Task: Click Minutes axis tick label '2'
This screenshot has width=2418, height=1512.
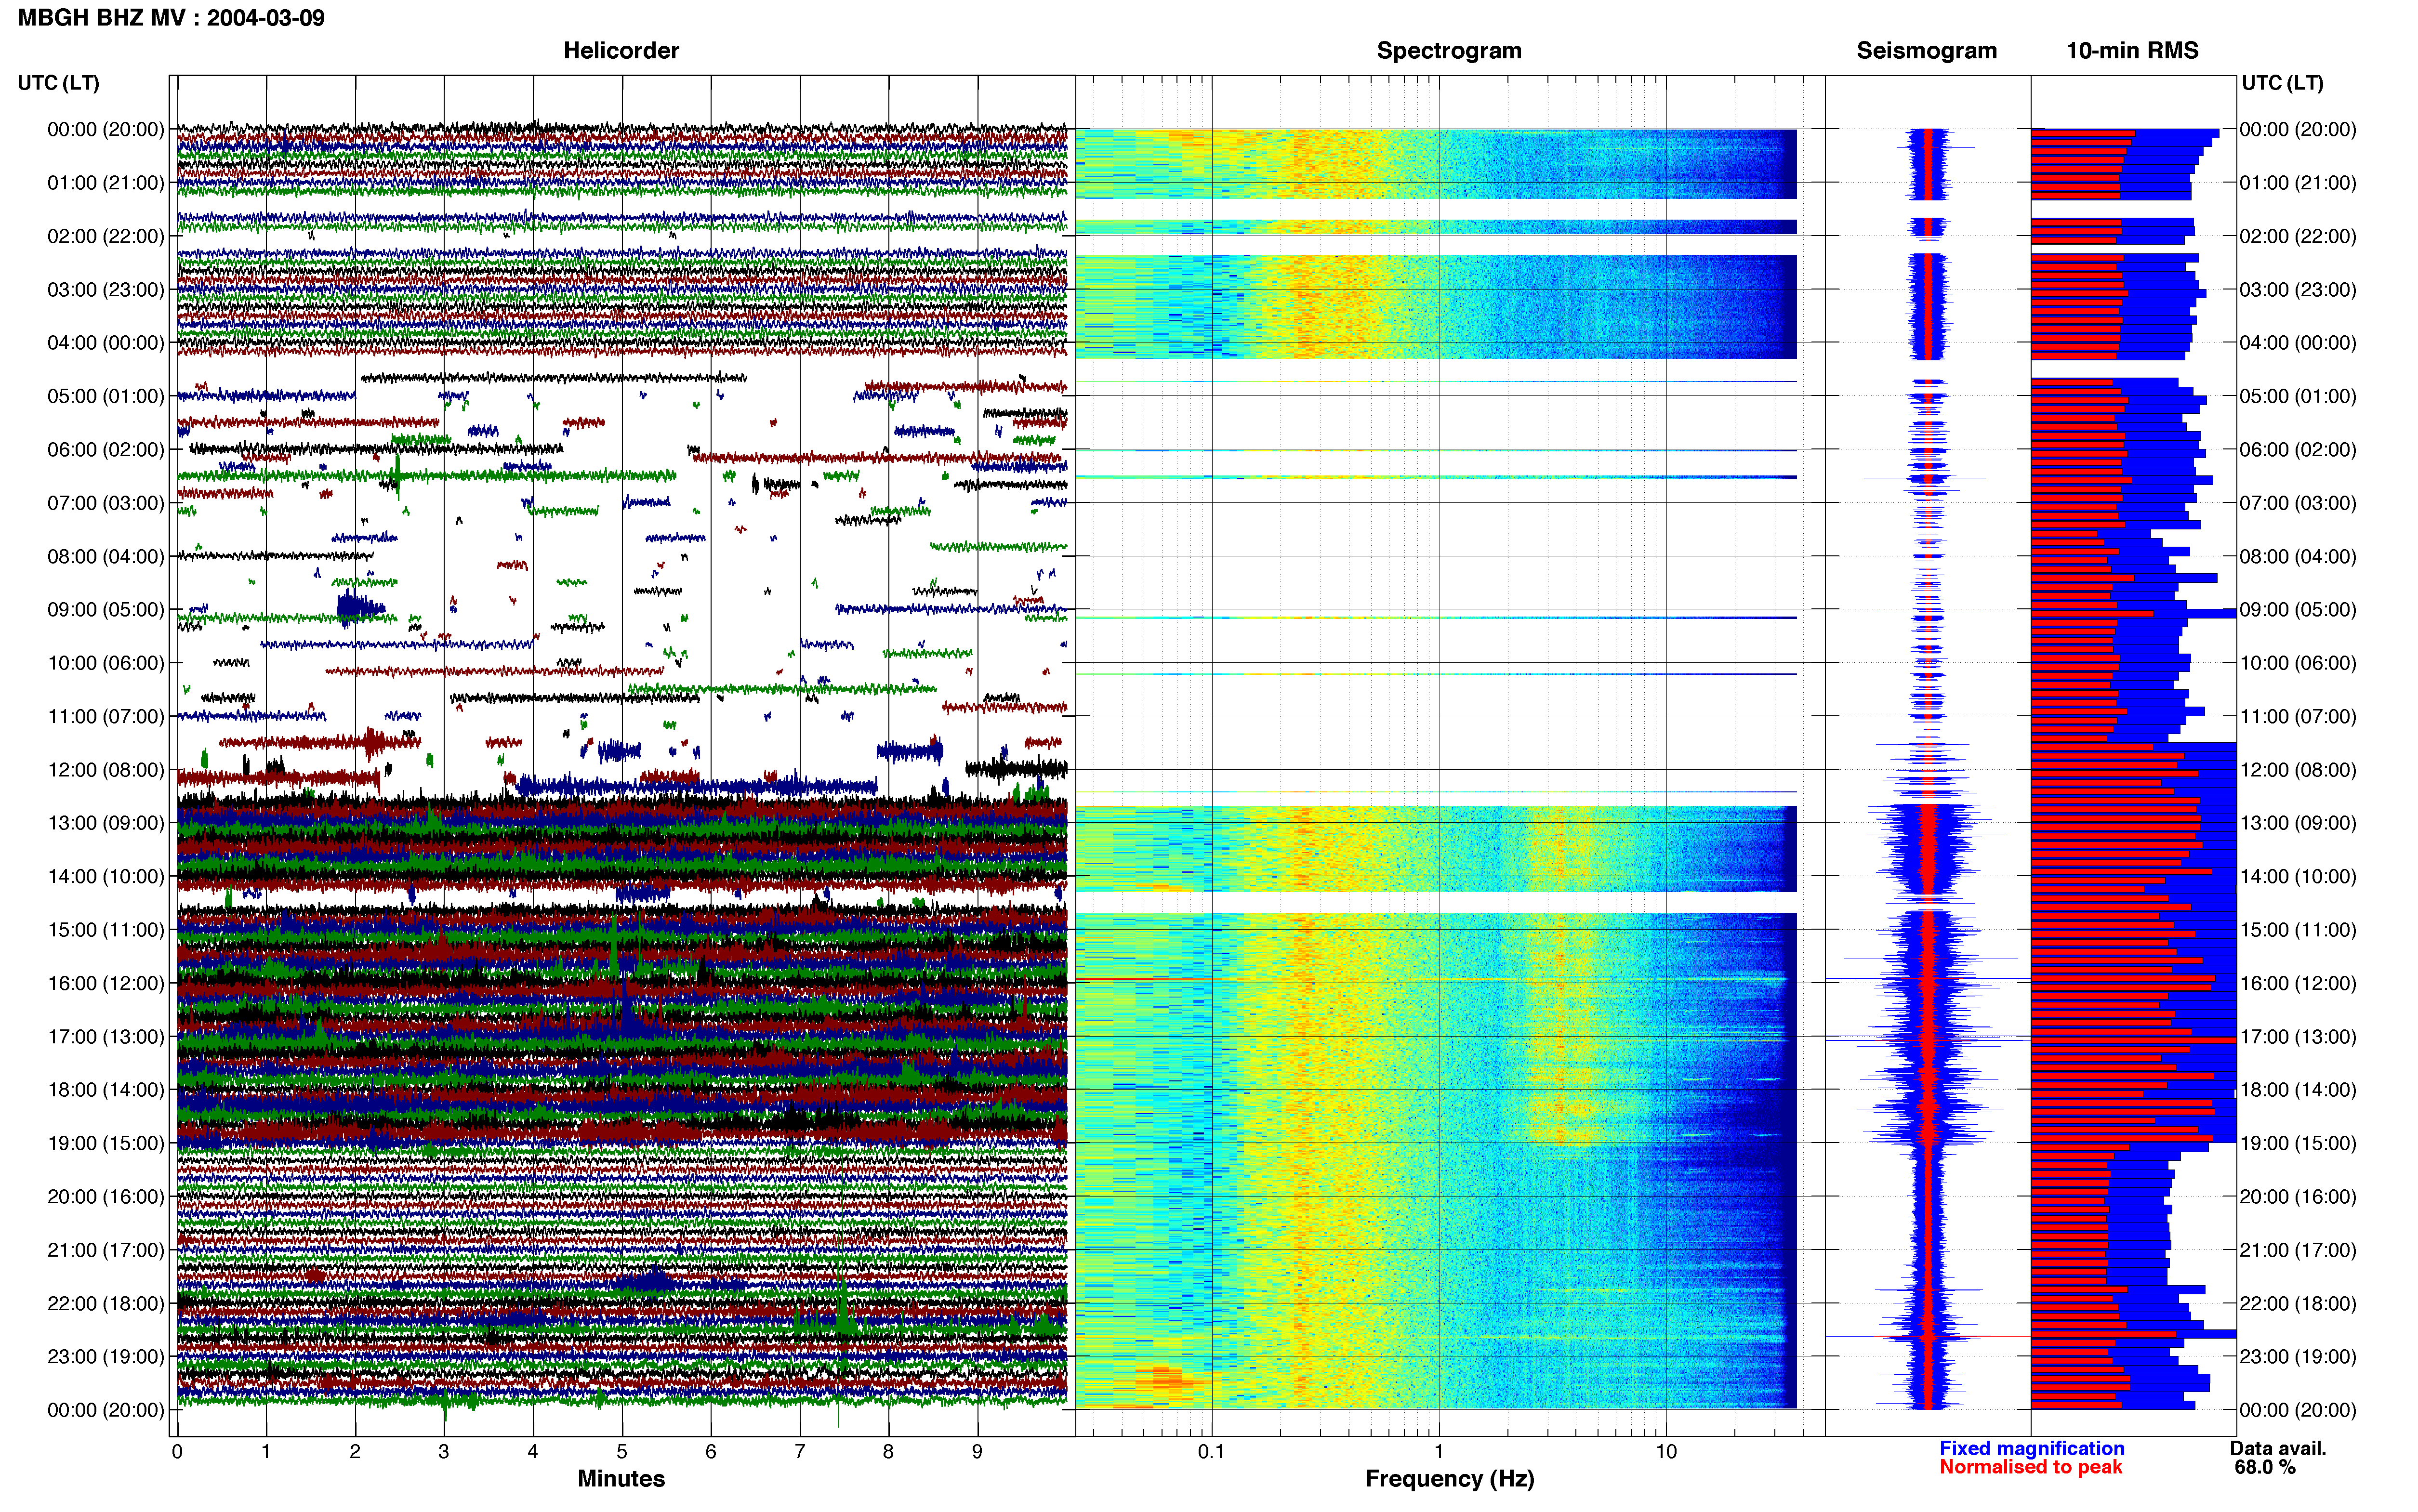Action: (355, 1452)
